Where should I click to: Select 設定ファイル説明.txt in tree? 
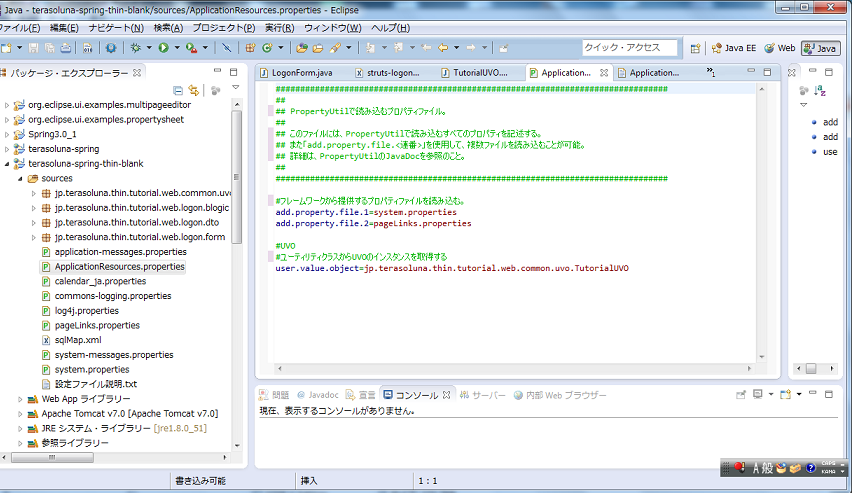coord(89,384)
